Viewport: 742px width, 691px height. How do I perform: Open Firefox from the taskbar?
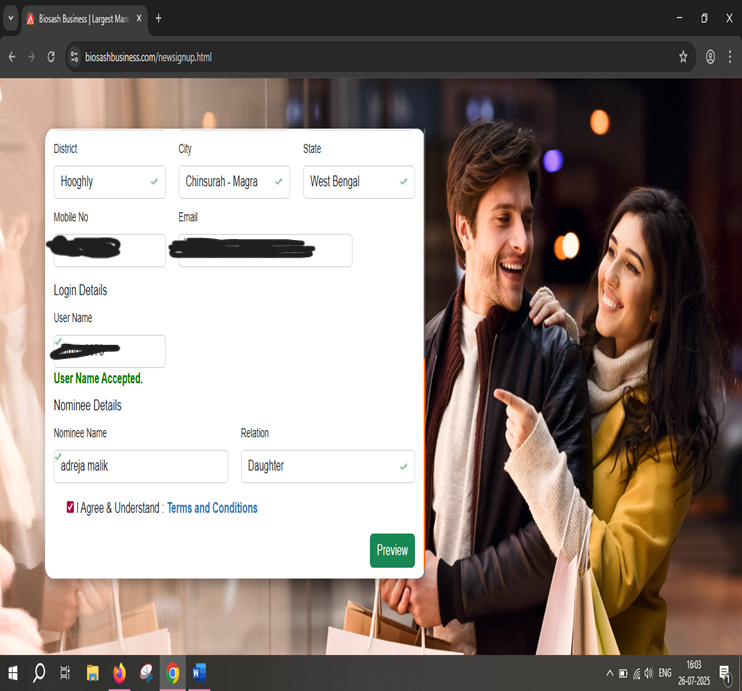pyautogui.click(x=120, y=673)
